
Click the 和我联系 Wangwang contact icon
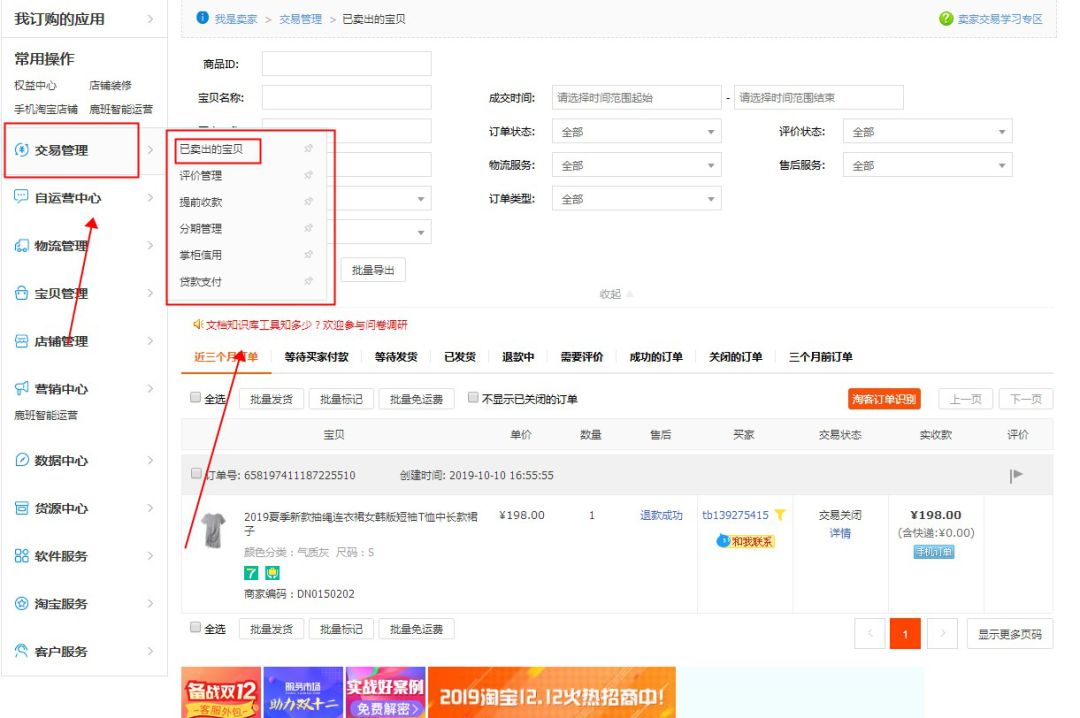click(x=725, y=540)
